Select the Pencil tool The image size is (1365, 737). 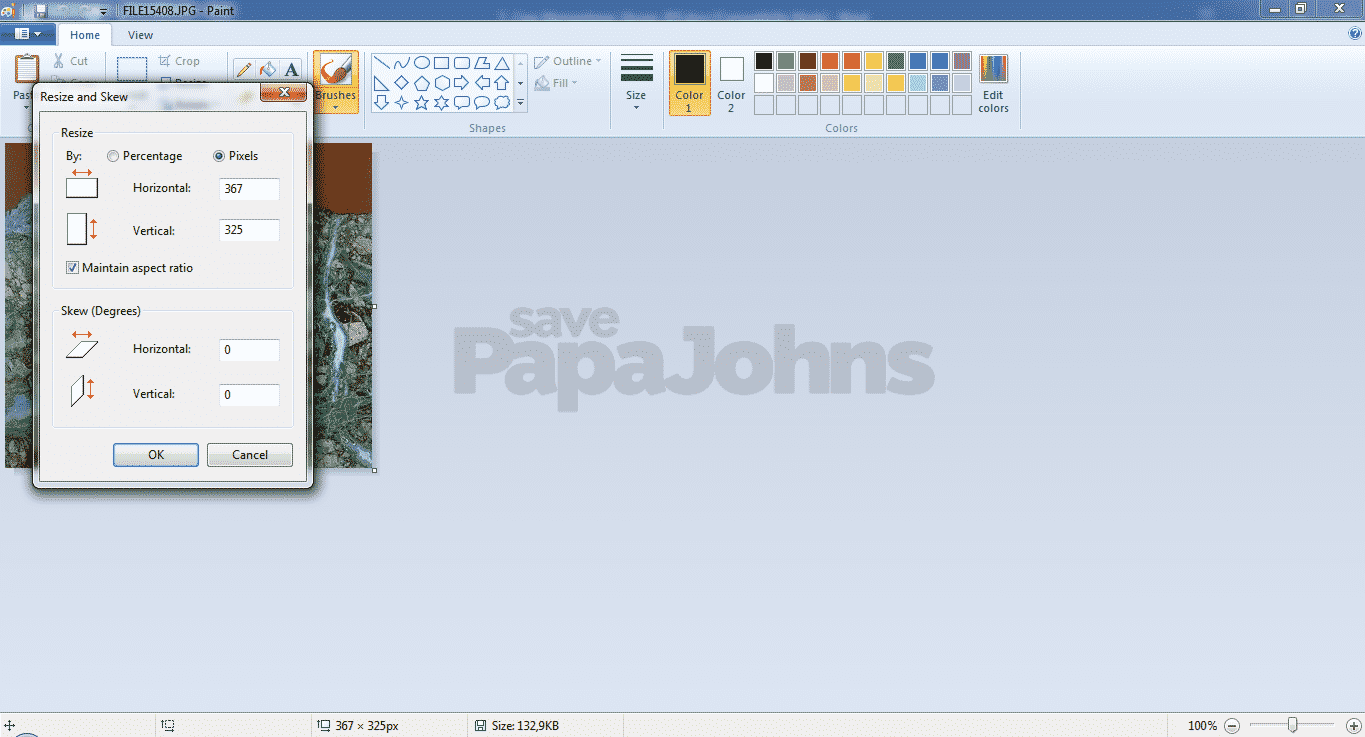[x=243, y=70]
